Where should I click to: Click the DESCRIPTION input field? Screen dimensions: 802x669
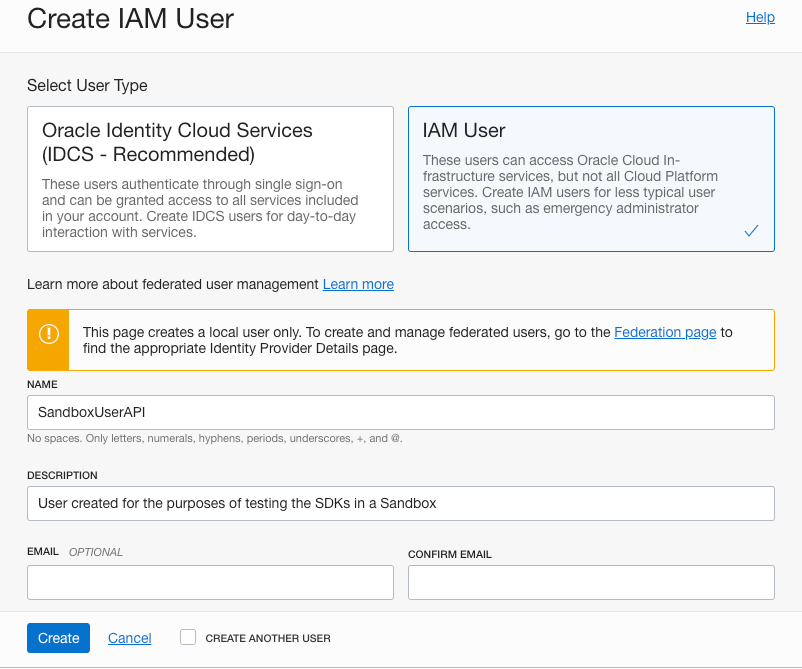400,503
